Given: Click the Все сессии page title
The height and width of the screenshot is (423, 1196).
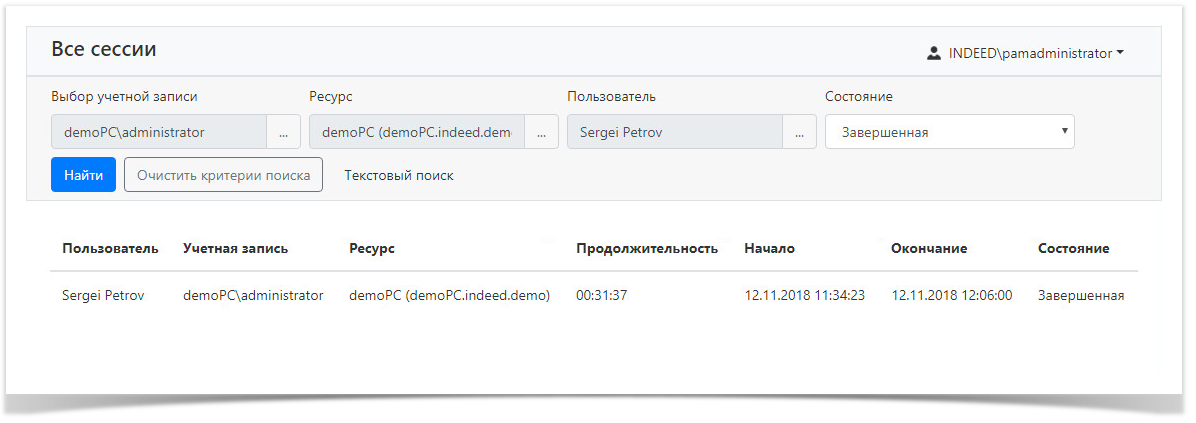Looking at the screenshot, I should pyautogui.click(x=104, y=49).
